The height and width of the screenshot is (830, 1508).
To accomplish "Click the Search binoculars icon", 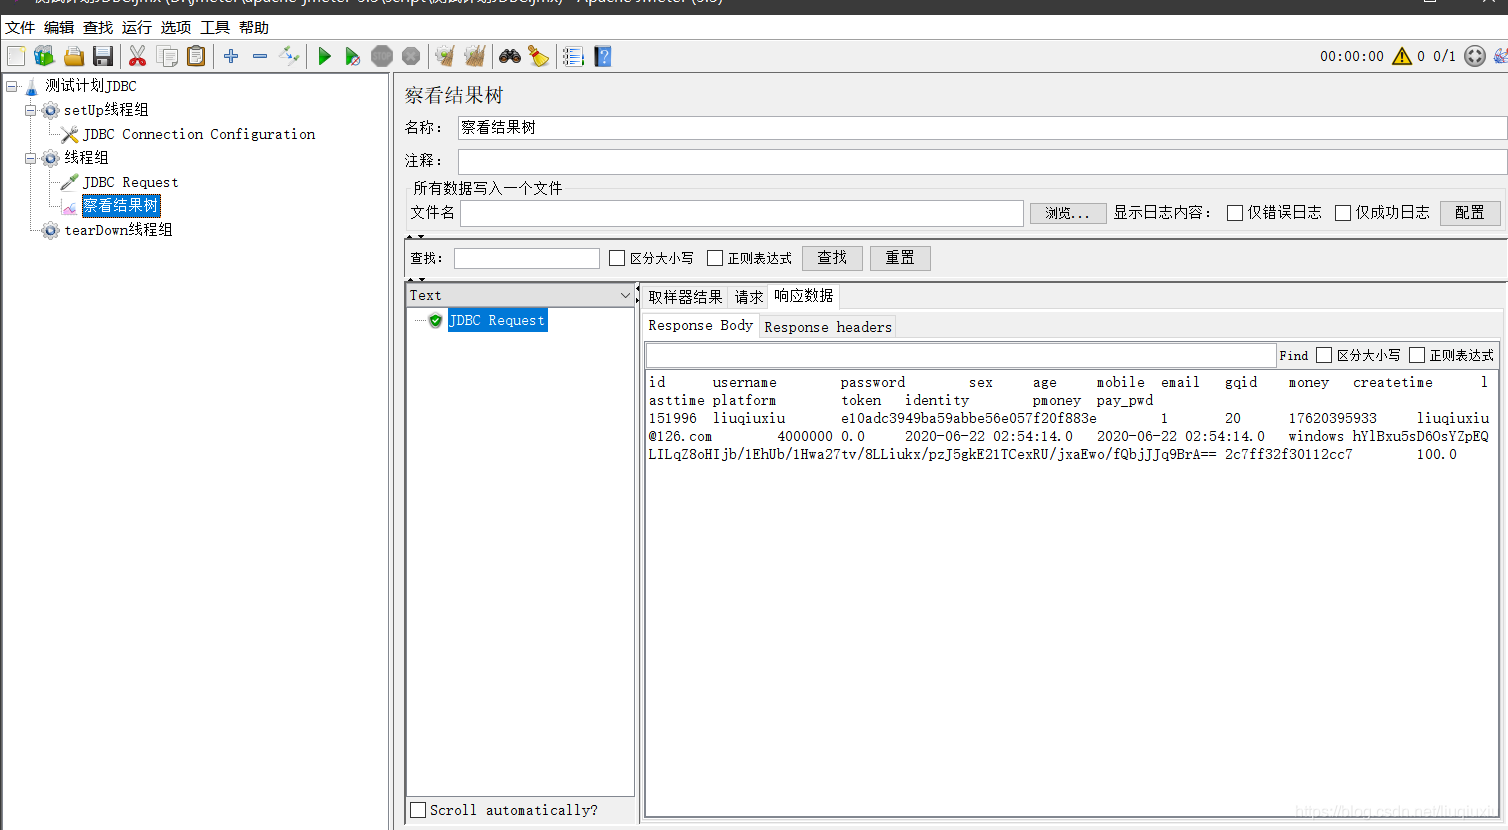I will coord(510,56).
